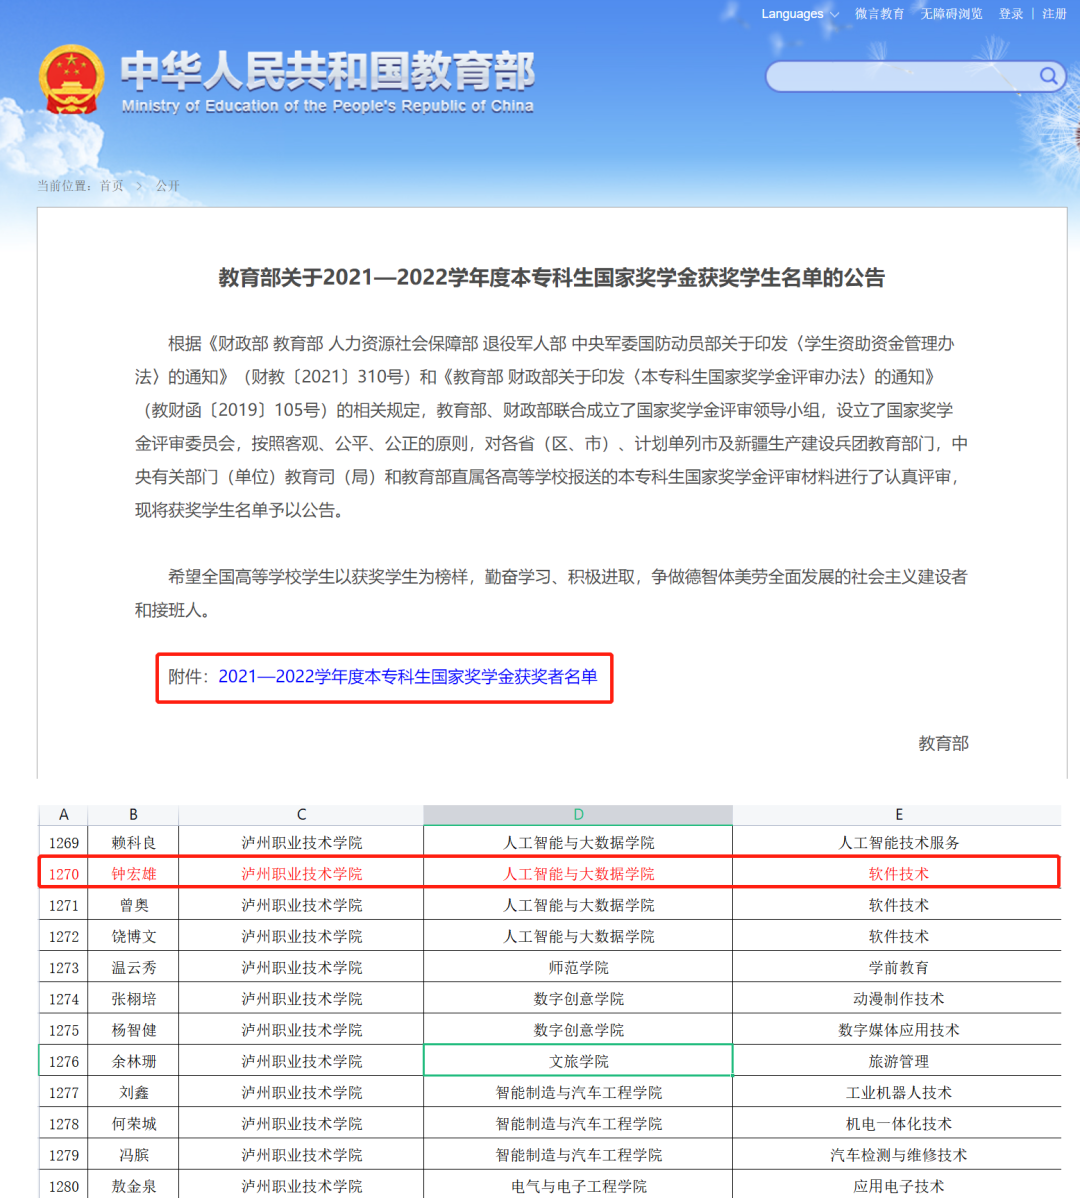Viewport: 1080px width, 1198px height.
Task: Select the cell 人工智能技术服务
Action: (x=898, y=842)
